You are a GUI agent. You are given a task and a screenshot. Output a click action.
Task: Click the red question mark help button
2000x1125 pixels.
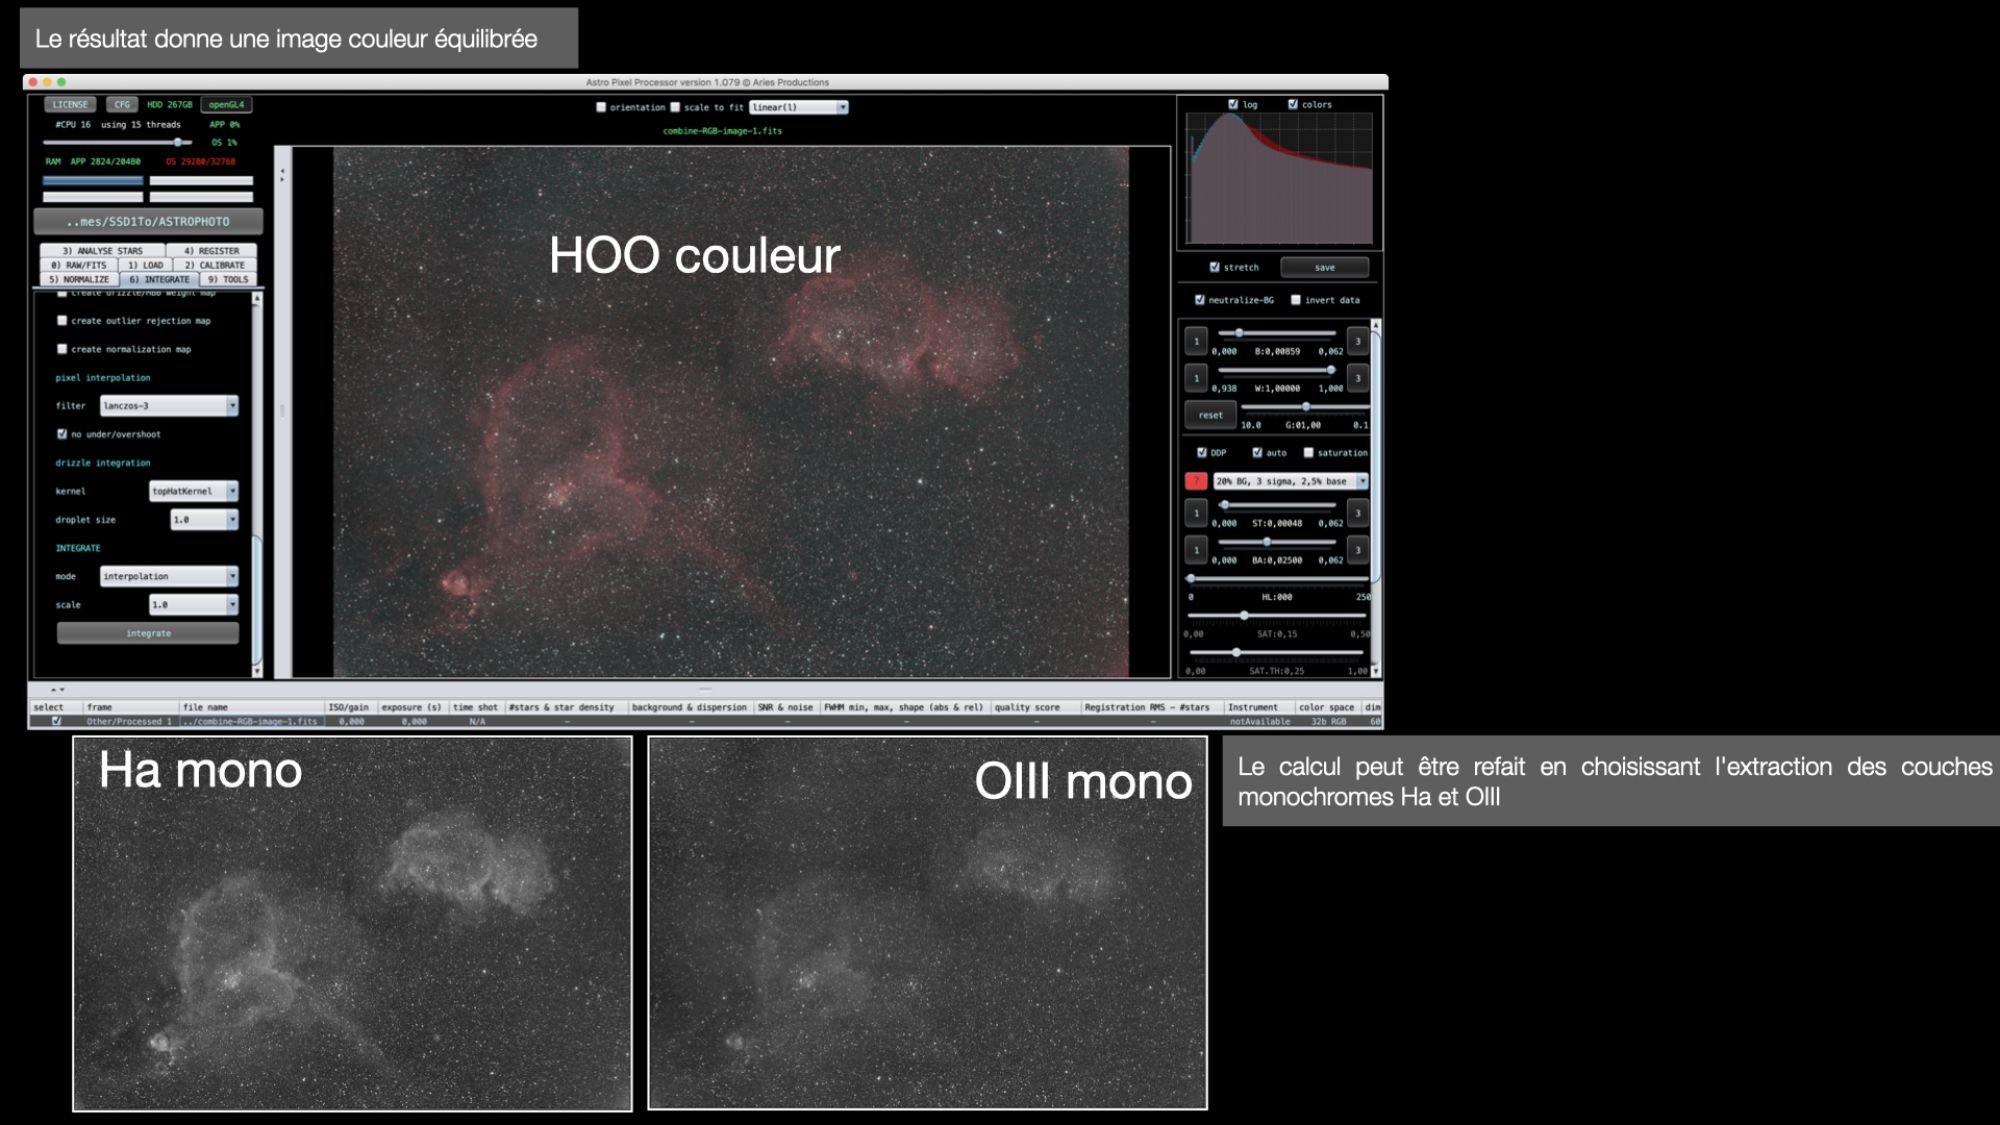point(1196,481)
